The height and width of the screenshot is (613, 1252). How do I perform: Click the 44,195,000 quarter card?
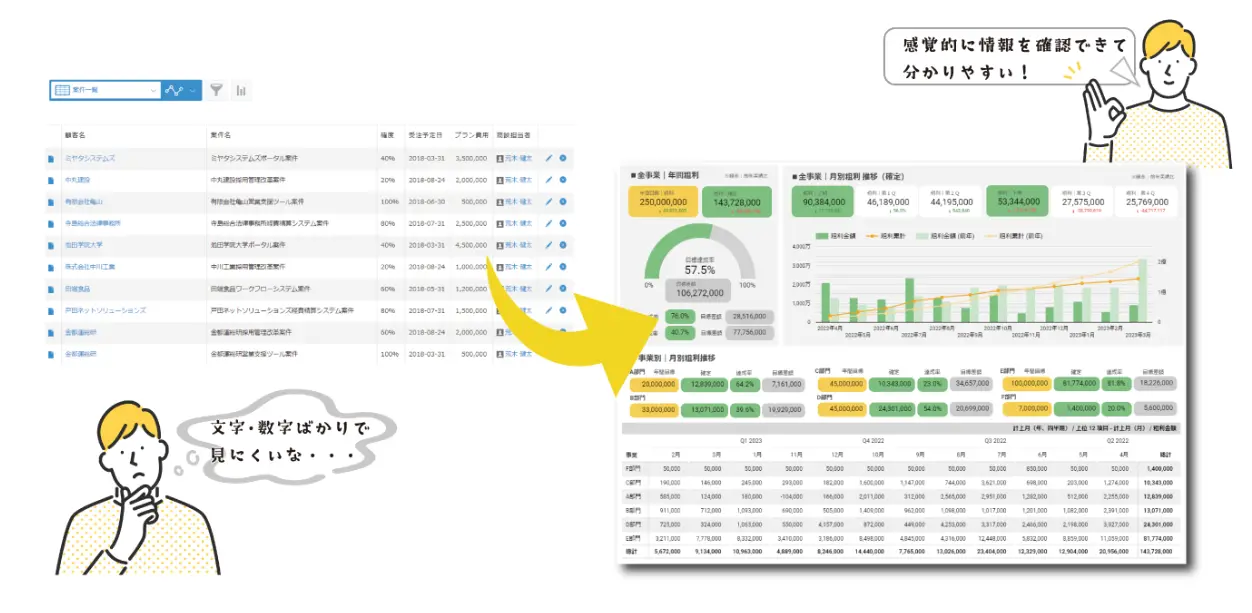pyautogui.click(x=952, y=202)
